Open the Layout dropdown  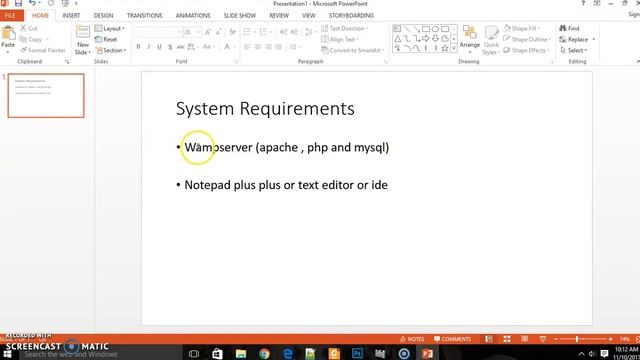pyautogui.click(x=109, y=29)
